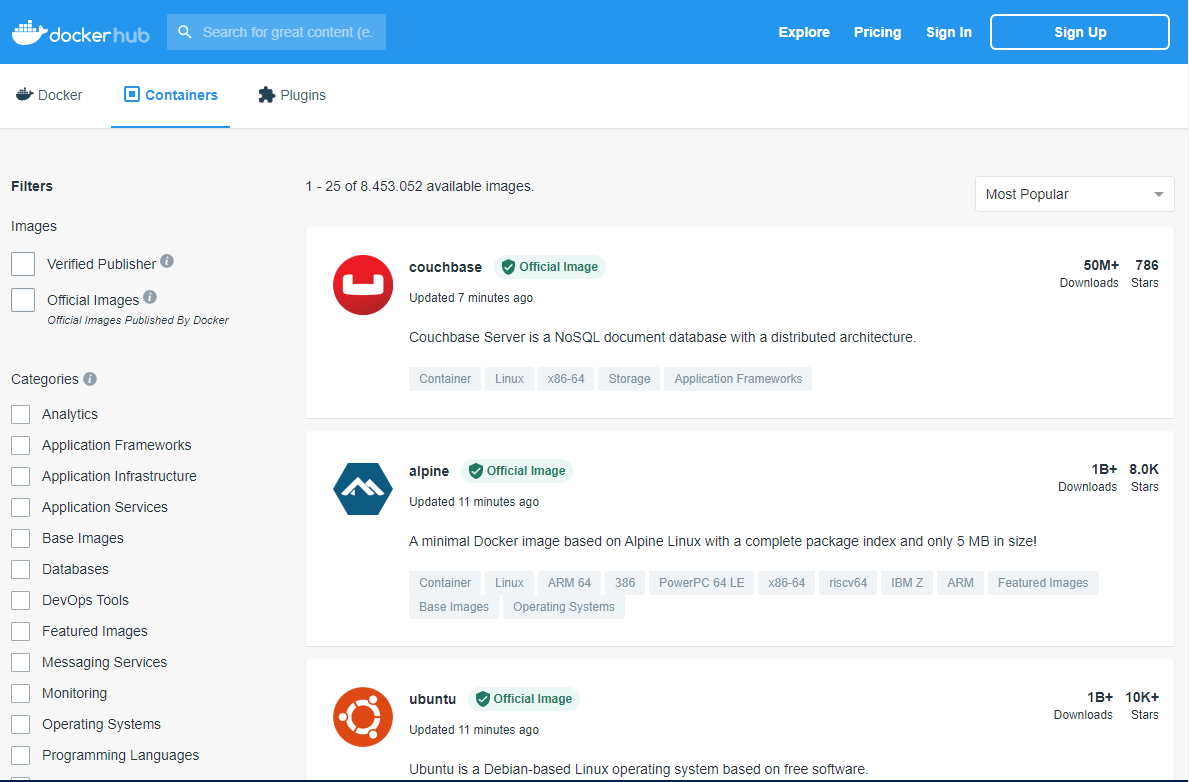Screen dimensions: 1189x782
Task: Check the Monitoring category
Action: pyautogui.click(x=20, y=693)
